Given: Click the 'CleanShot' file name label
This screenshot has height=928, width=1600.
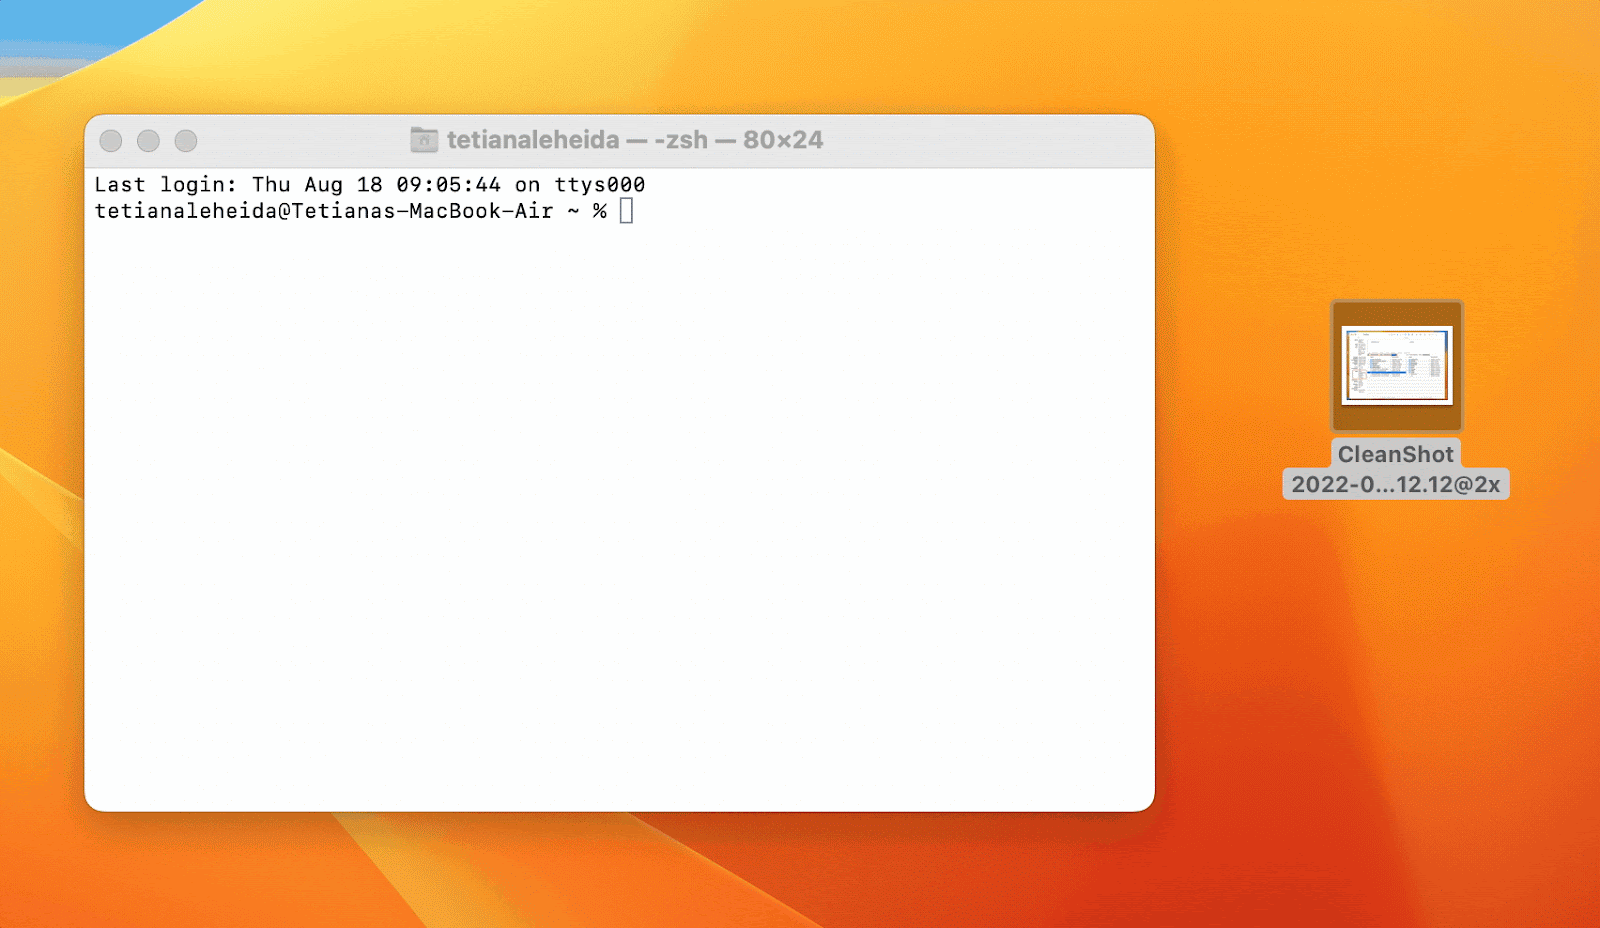Looking at the screenshot, I should (1395, 454).
